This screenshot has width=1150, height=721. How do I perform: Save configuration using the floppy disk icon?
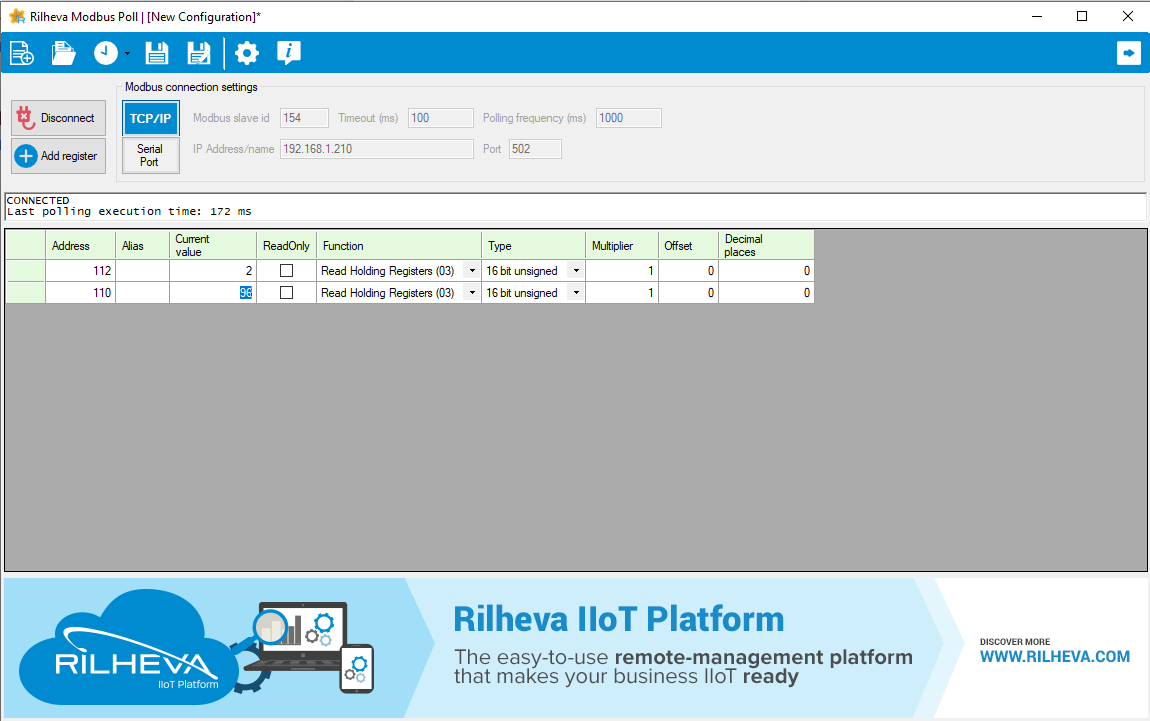pos(157,53)
